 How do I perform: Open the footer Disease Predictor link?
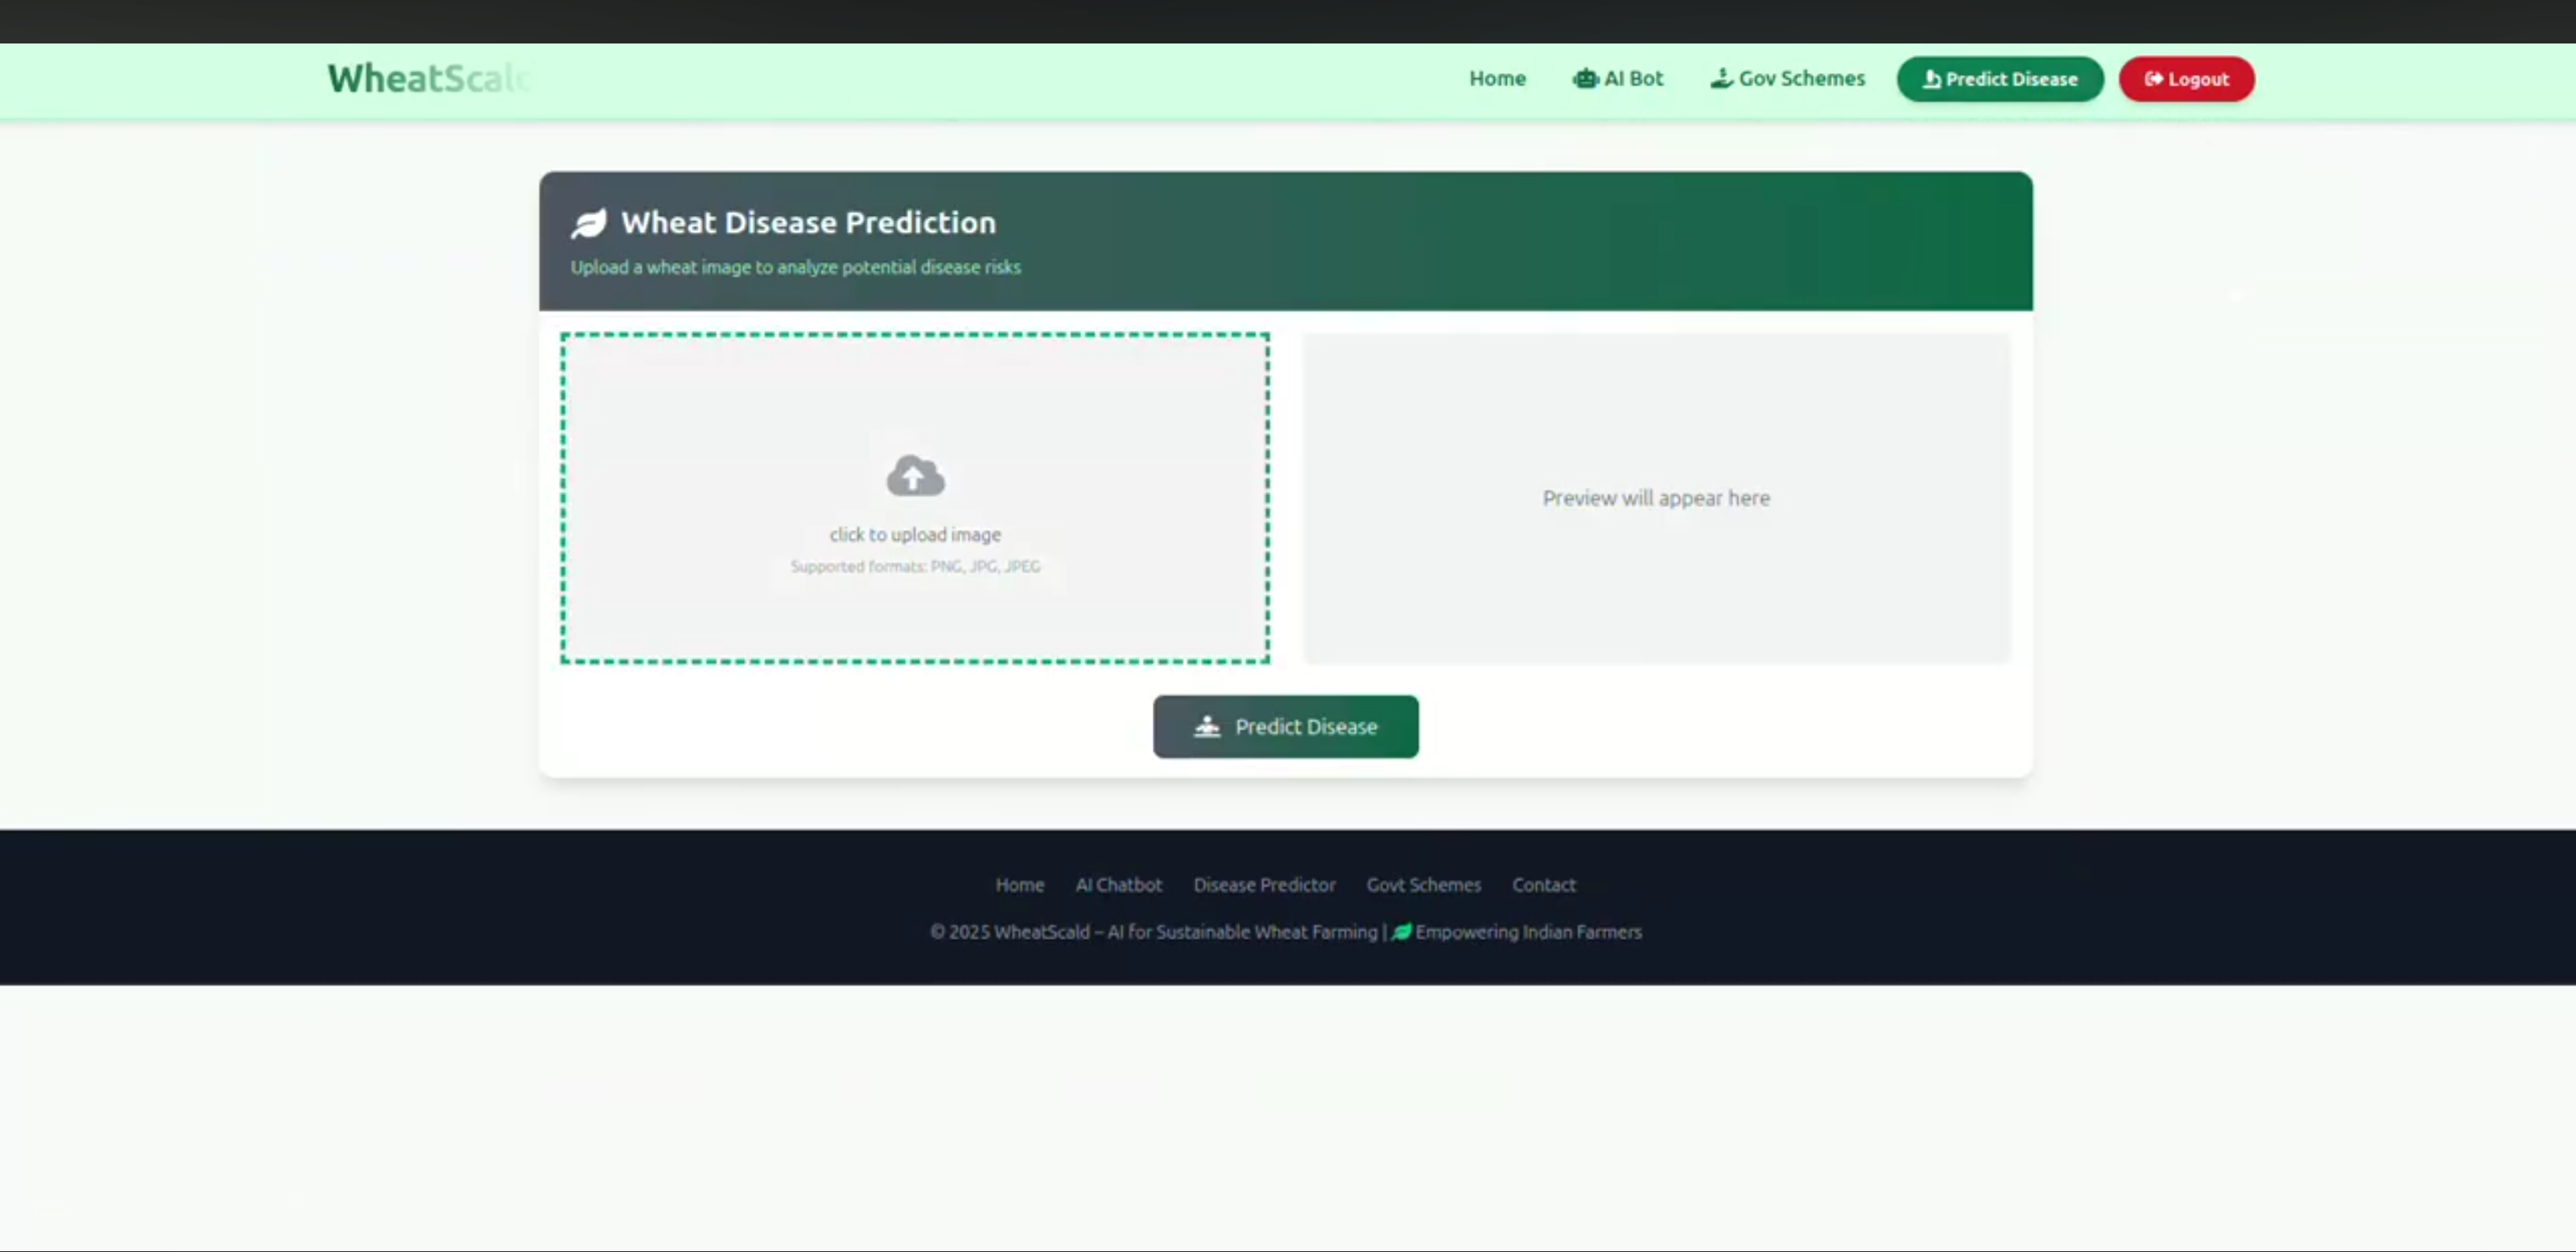[x=1264, y=885]
